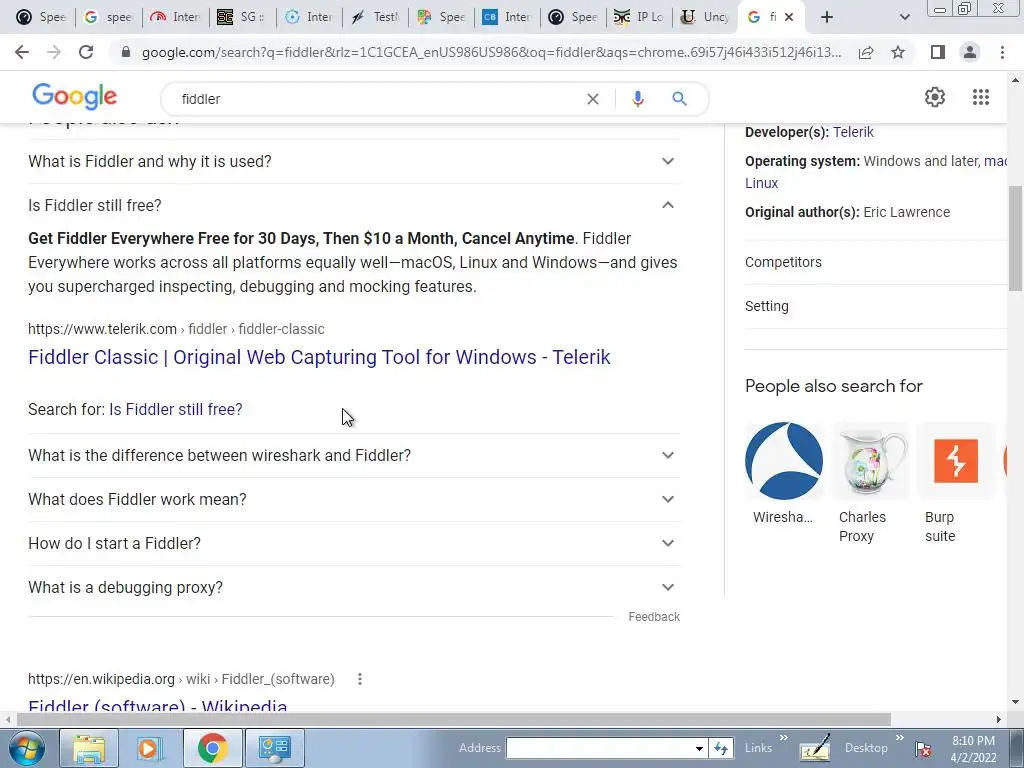Focus the Google search box

click(379, 99)
